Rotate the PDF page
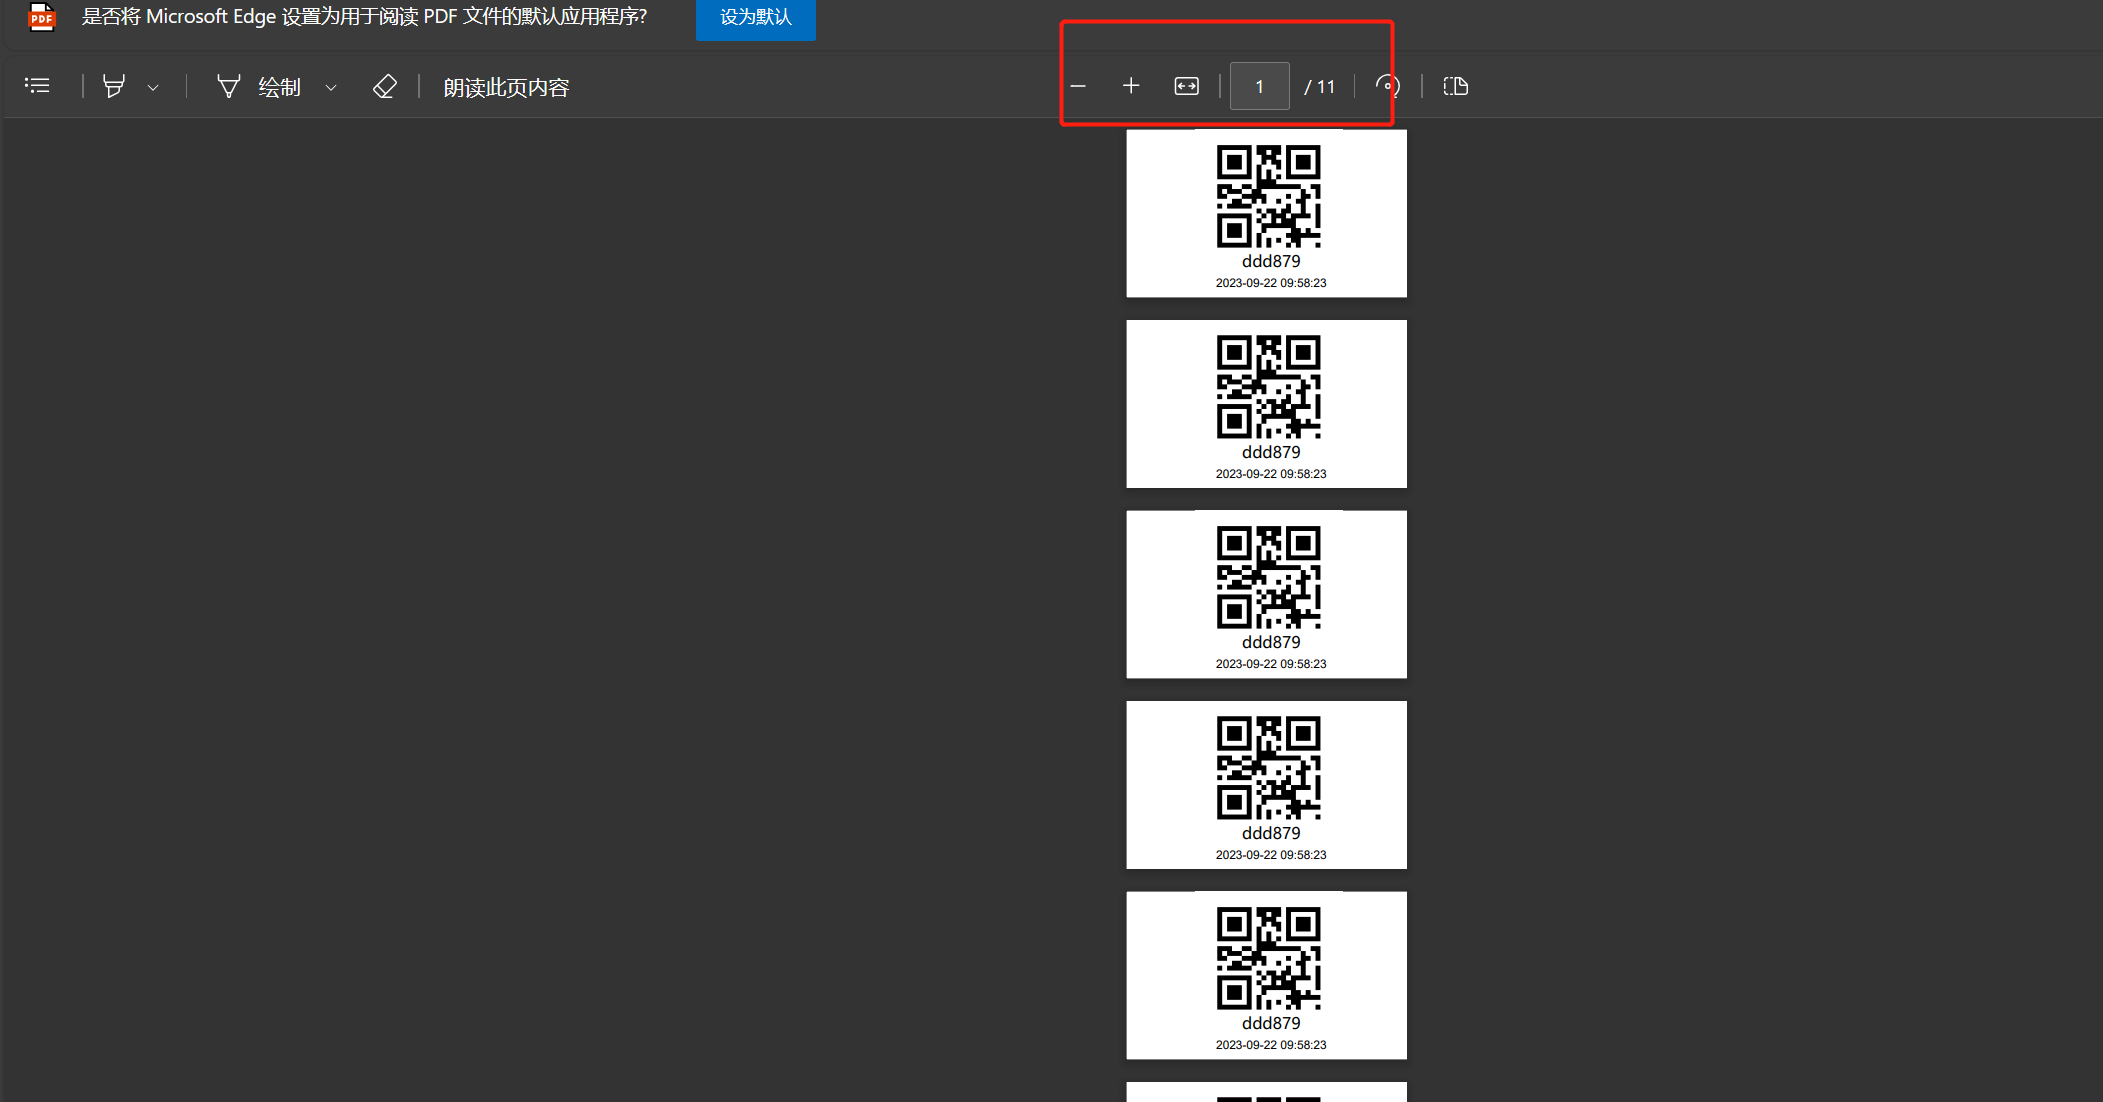 pos(1387,86)
